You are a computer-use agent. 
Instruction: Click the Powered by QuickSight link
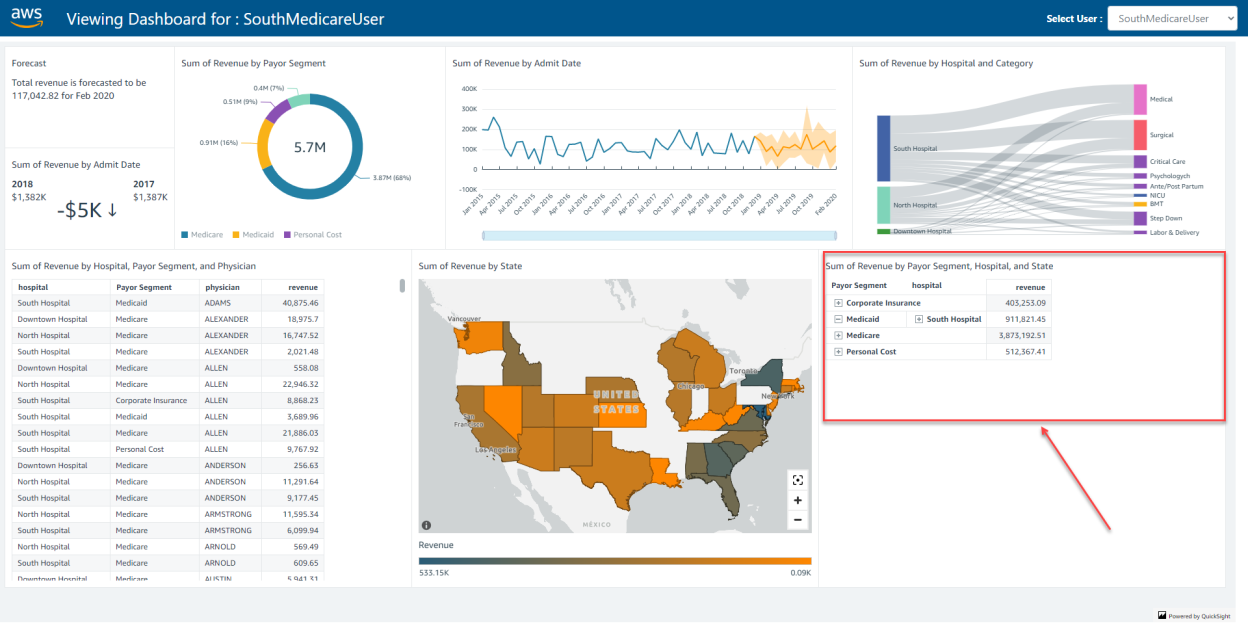click(x=1199, y=615)
